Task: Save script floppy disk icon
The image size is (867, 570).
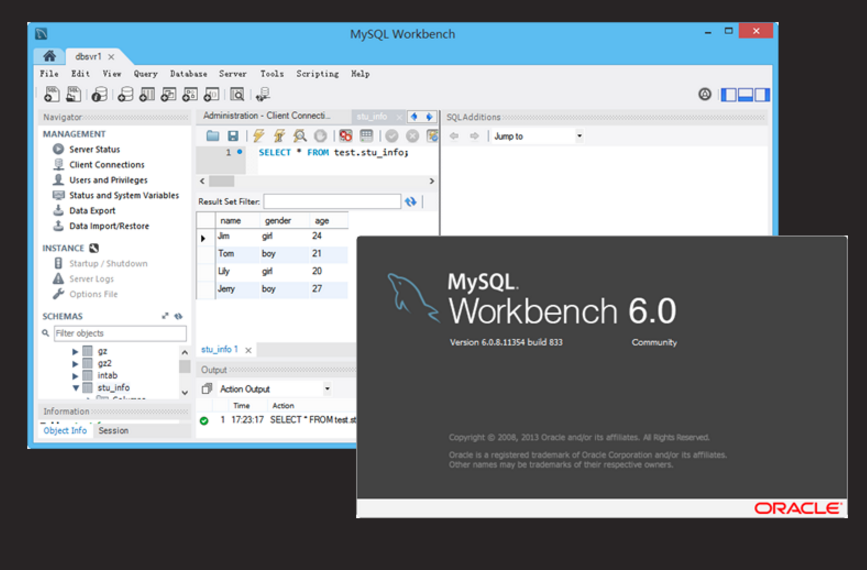Action: [x=233, y=135]
